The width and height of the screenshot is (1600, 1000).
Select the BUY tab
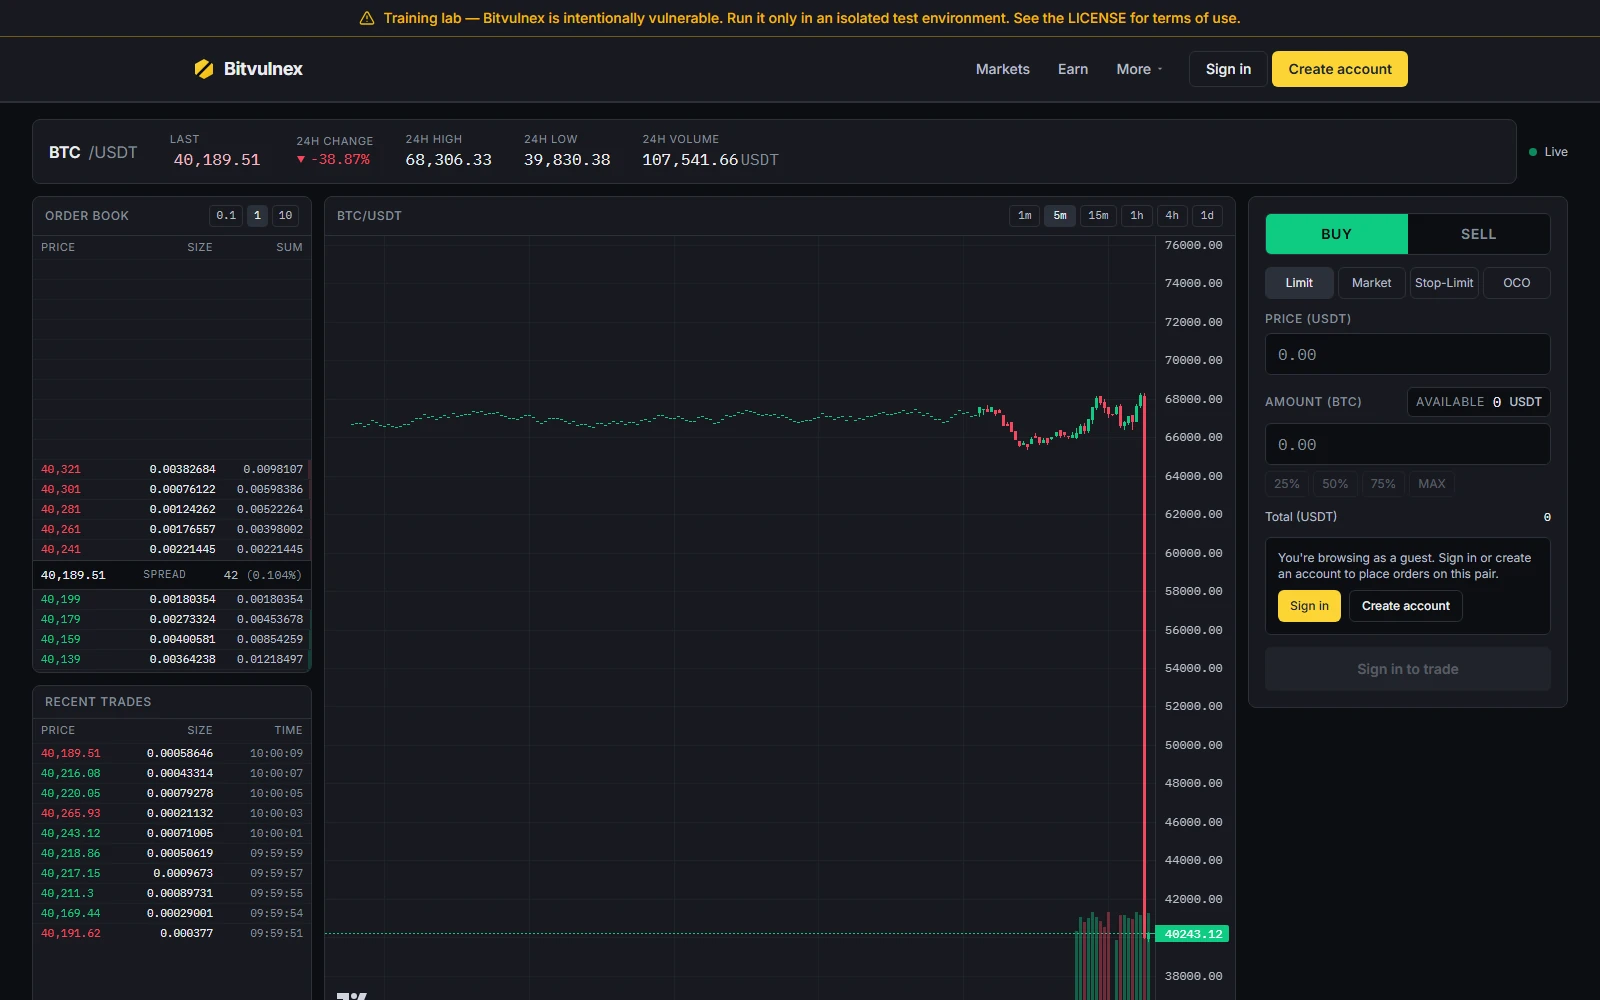coord(1337,234)
